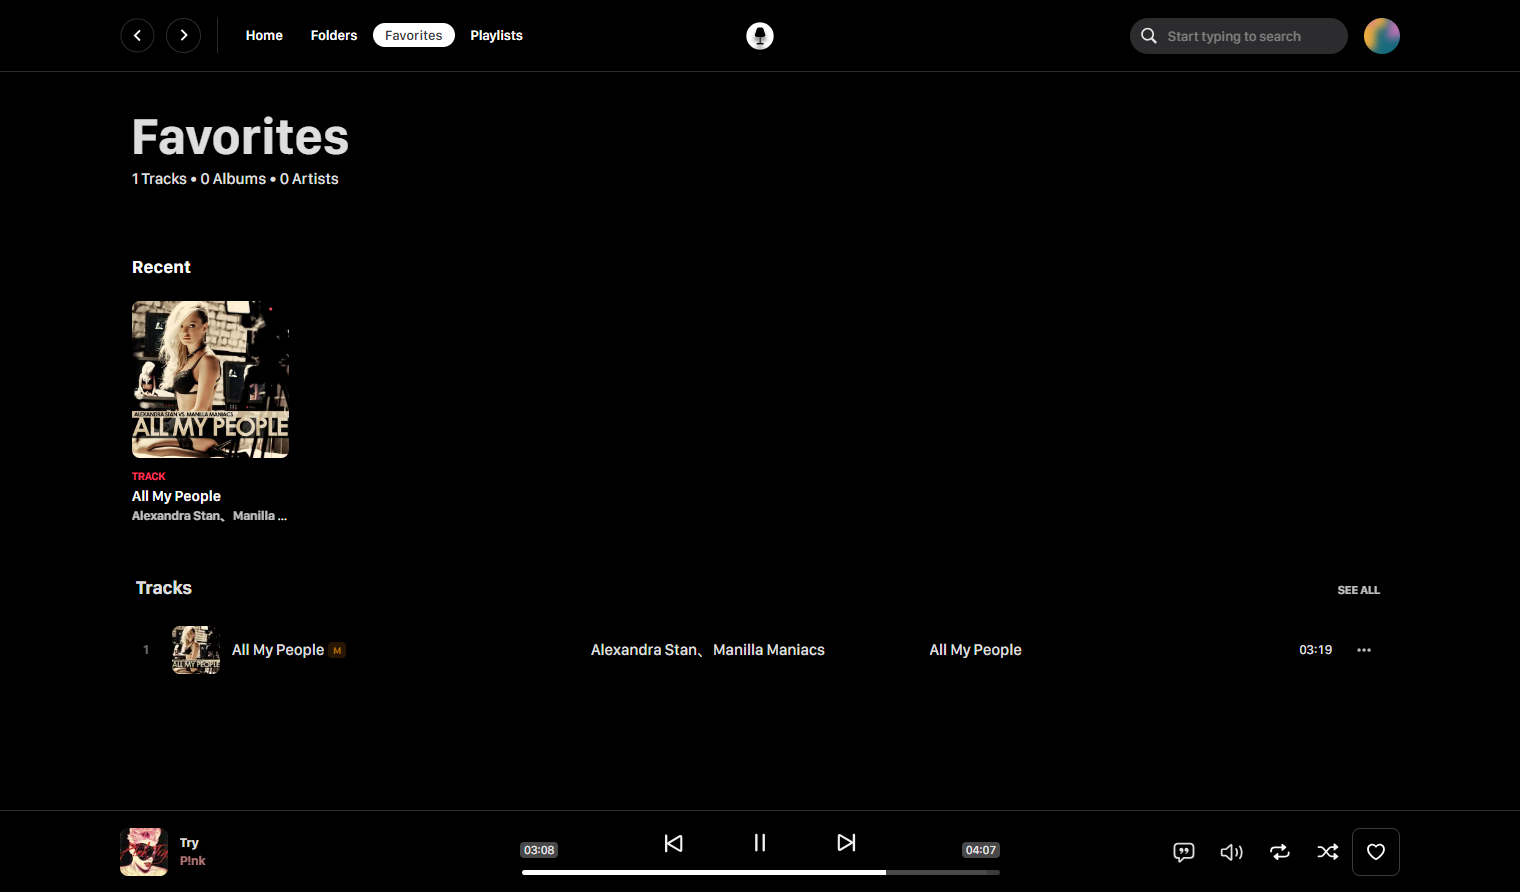Skip to the next track

coord(846,843)
